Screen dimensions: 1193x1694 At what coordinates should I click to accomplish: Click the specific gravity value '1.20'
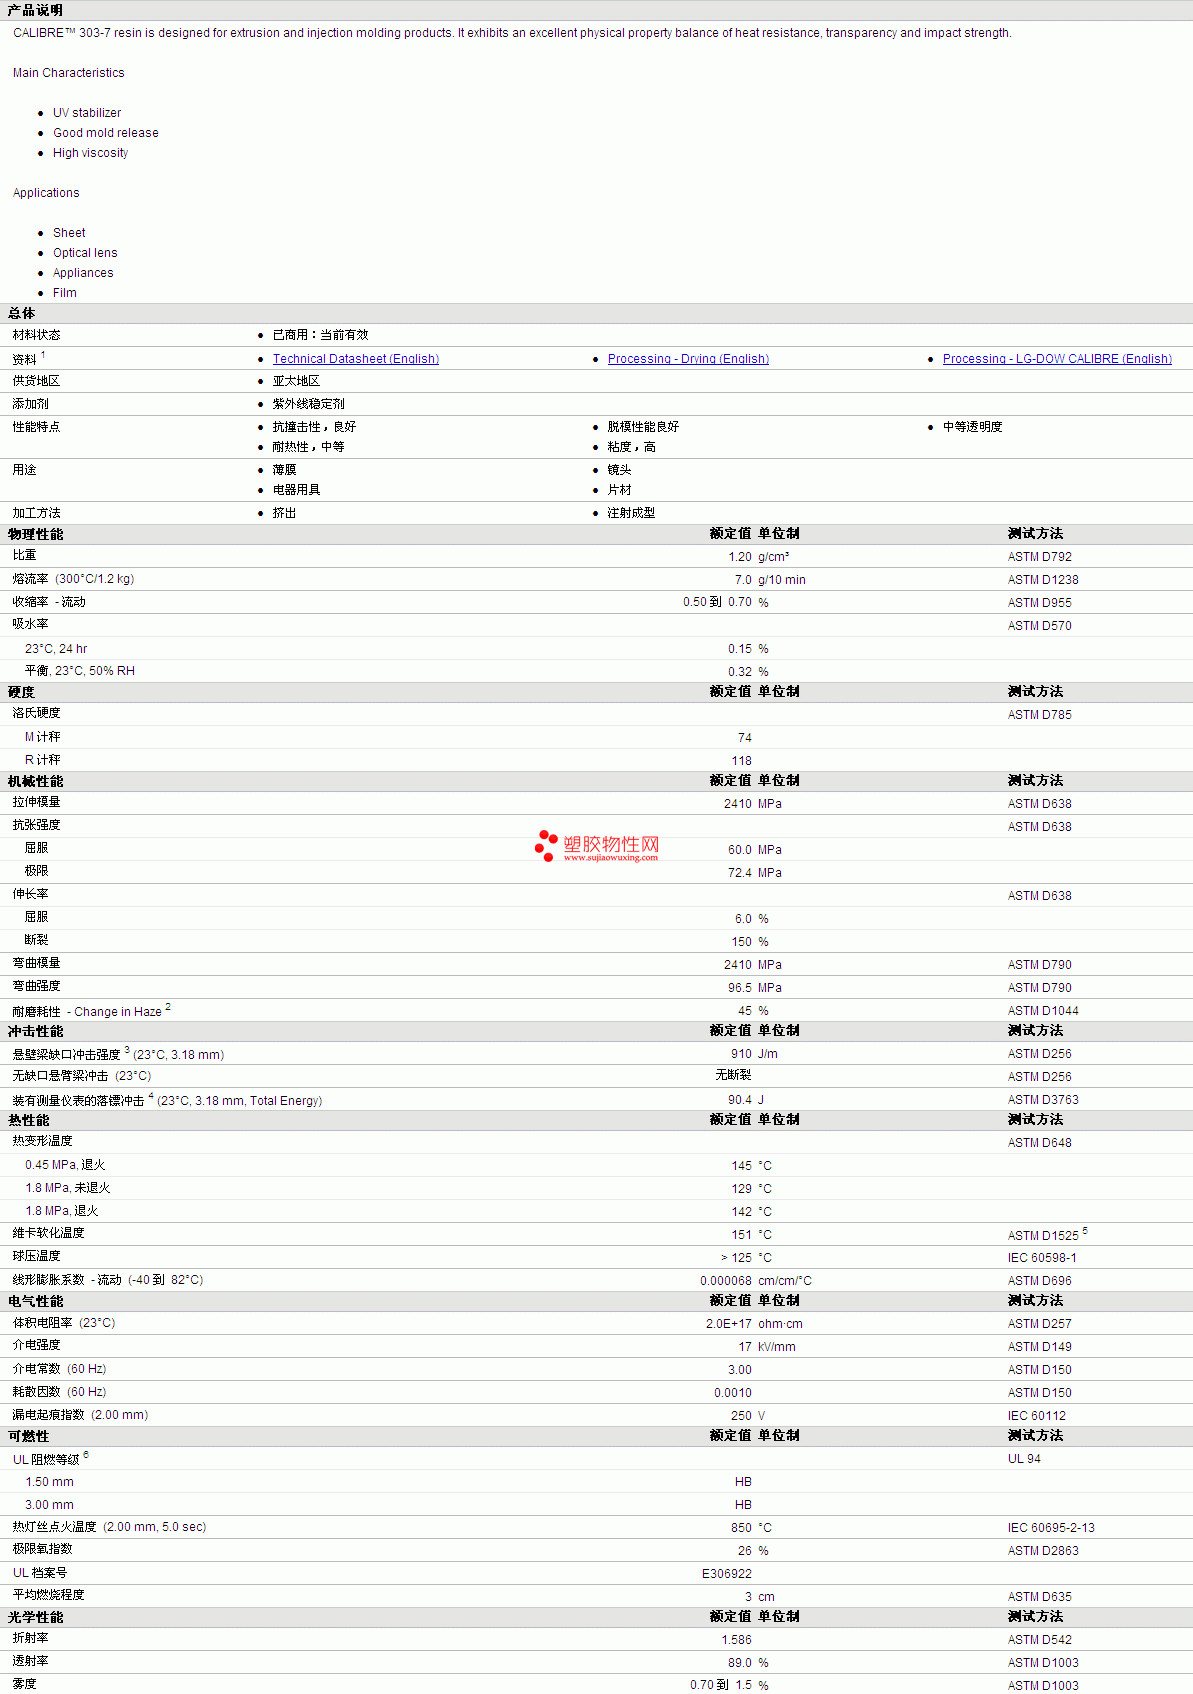pos(740,557)
